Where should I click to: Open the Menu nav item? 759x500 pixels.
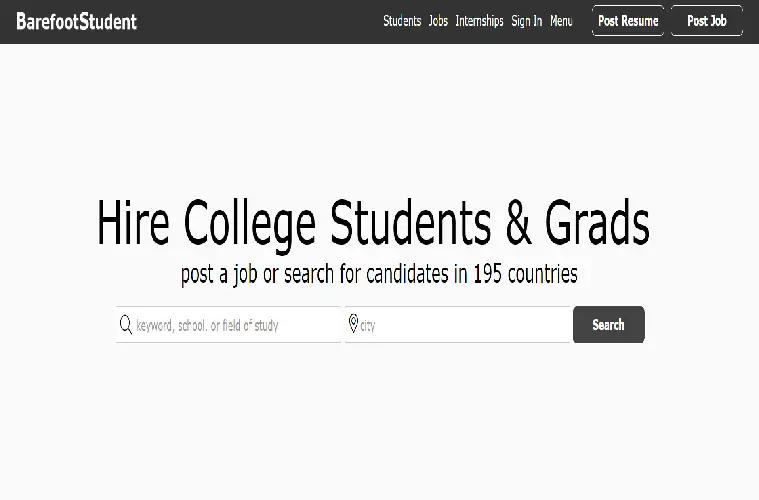(x=561, y=21)
